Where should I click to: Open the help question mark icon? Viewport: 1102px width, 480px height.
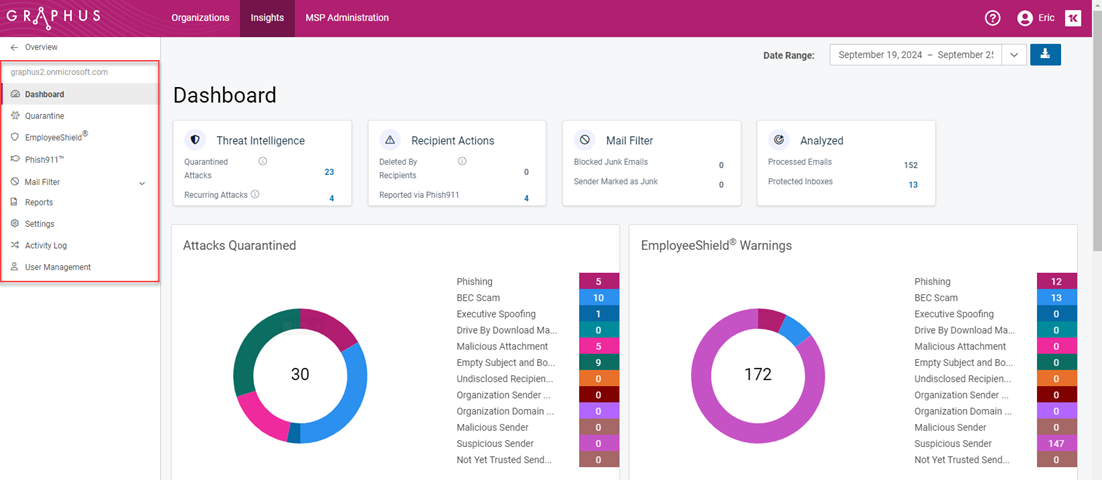(992, 19)
